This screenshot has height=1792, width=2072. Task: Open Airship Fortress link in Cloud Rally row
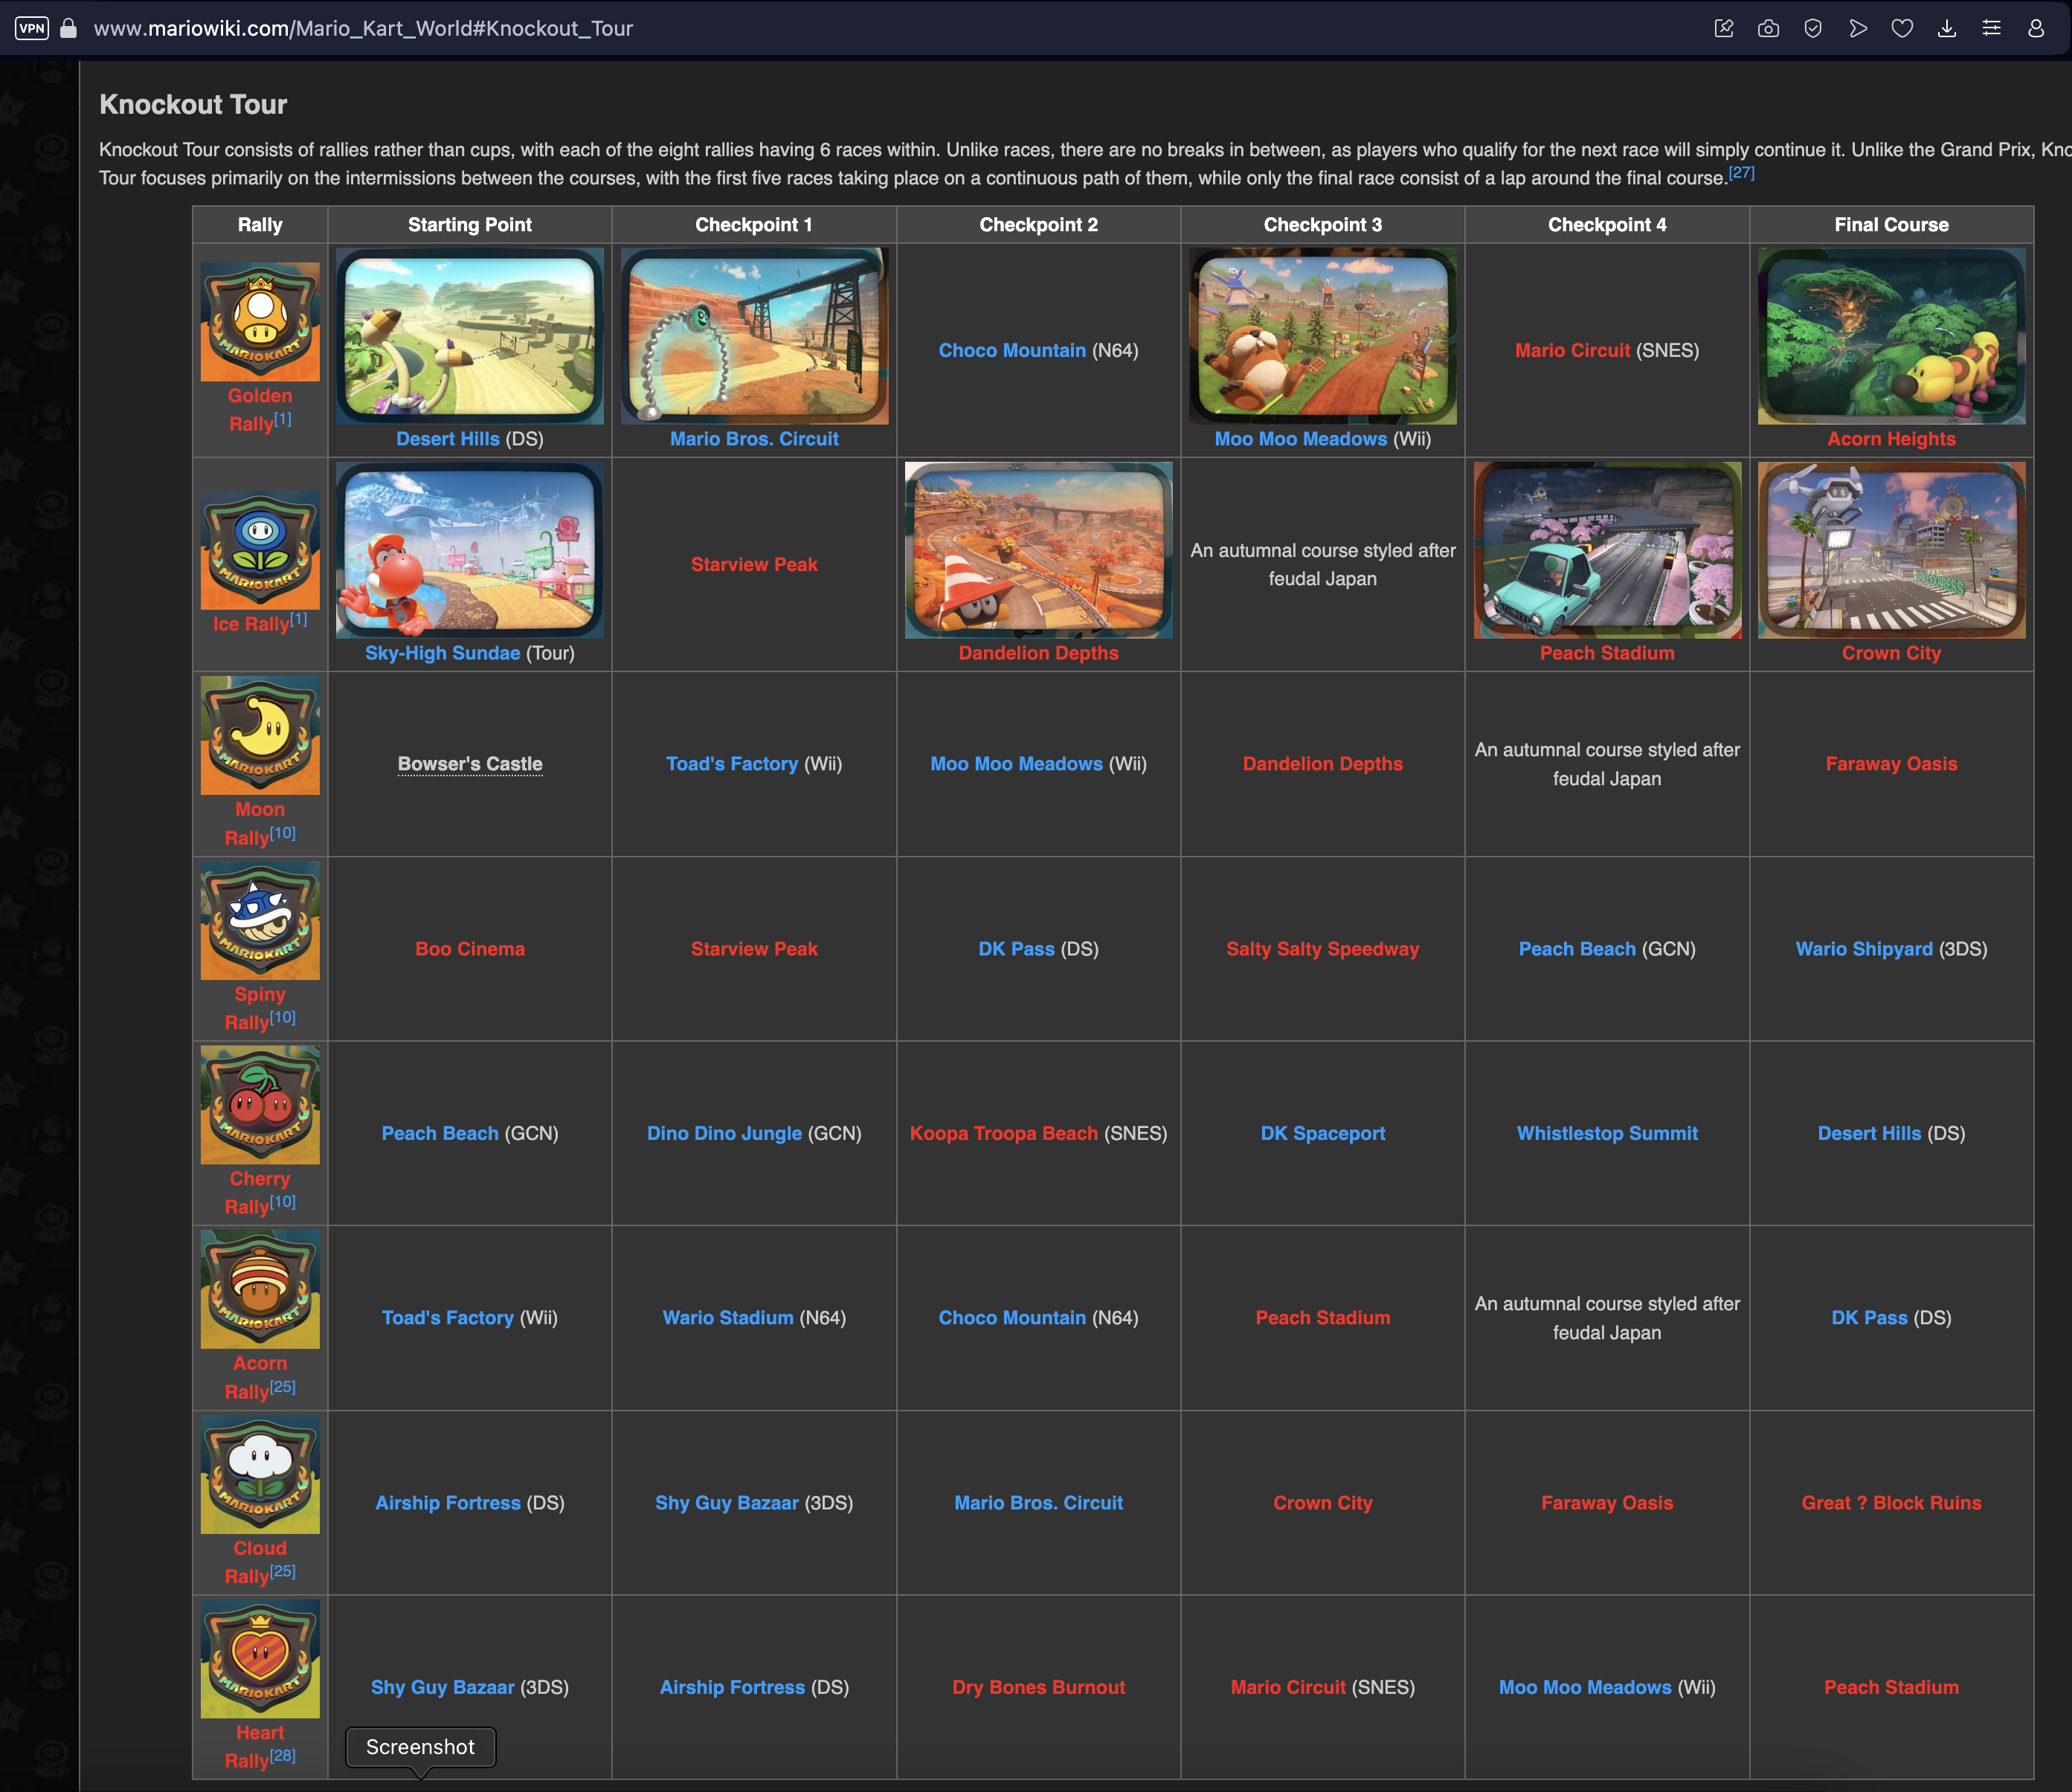coord(448,1503)
